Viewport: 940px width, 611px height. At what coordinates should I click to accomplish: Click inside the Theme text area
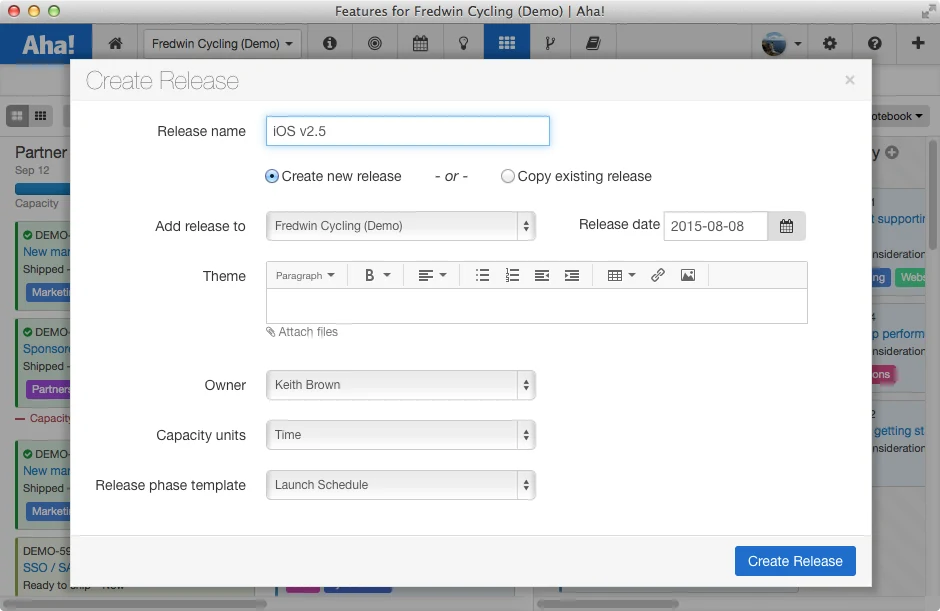point(537,306)
